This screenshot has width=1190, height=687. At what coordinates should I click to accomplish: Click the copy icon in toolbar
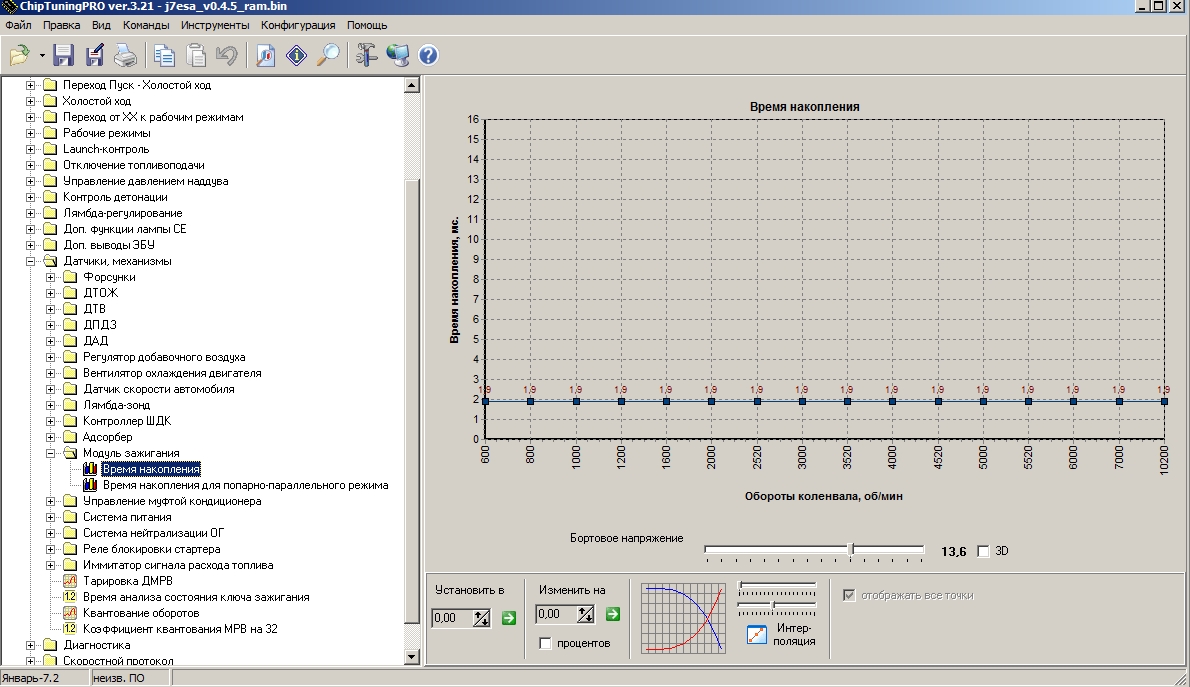click(164, 55)
